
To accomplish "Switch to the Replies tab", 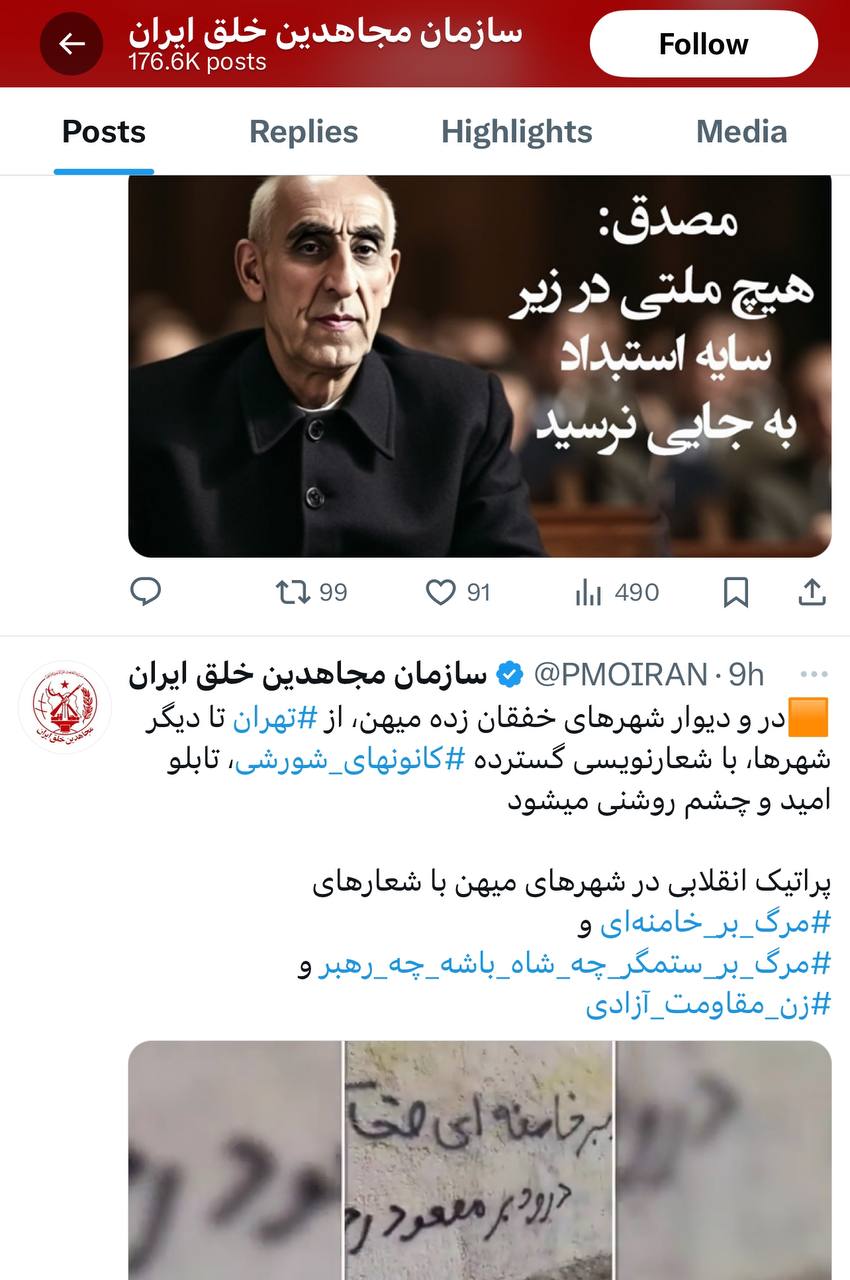I will click(303, 132).
